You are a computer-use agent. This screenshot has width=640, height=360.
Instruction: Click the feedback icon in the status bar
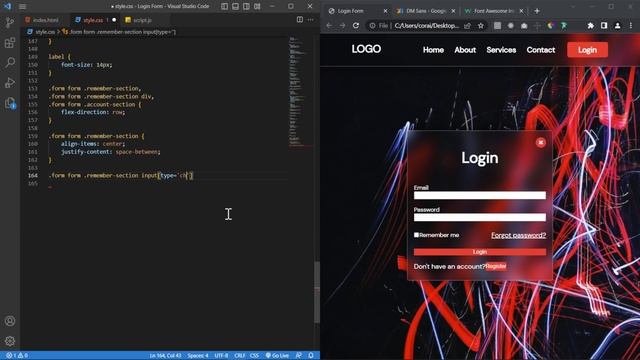pyautogui.click(x=299, y=356)
